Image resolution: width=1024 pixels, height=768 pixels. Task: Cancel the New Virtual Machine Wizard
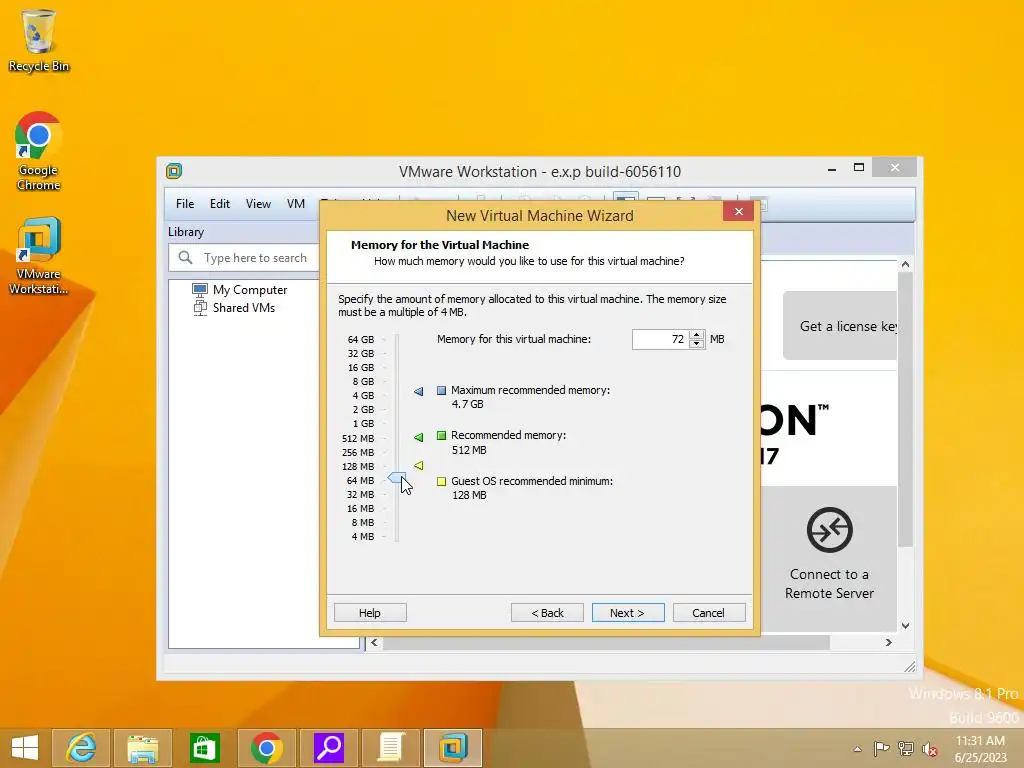click(x=709, y=613)
